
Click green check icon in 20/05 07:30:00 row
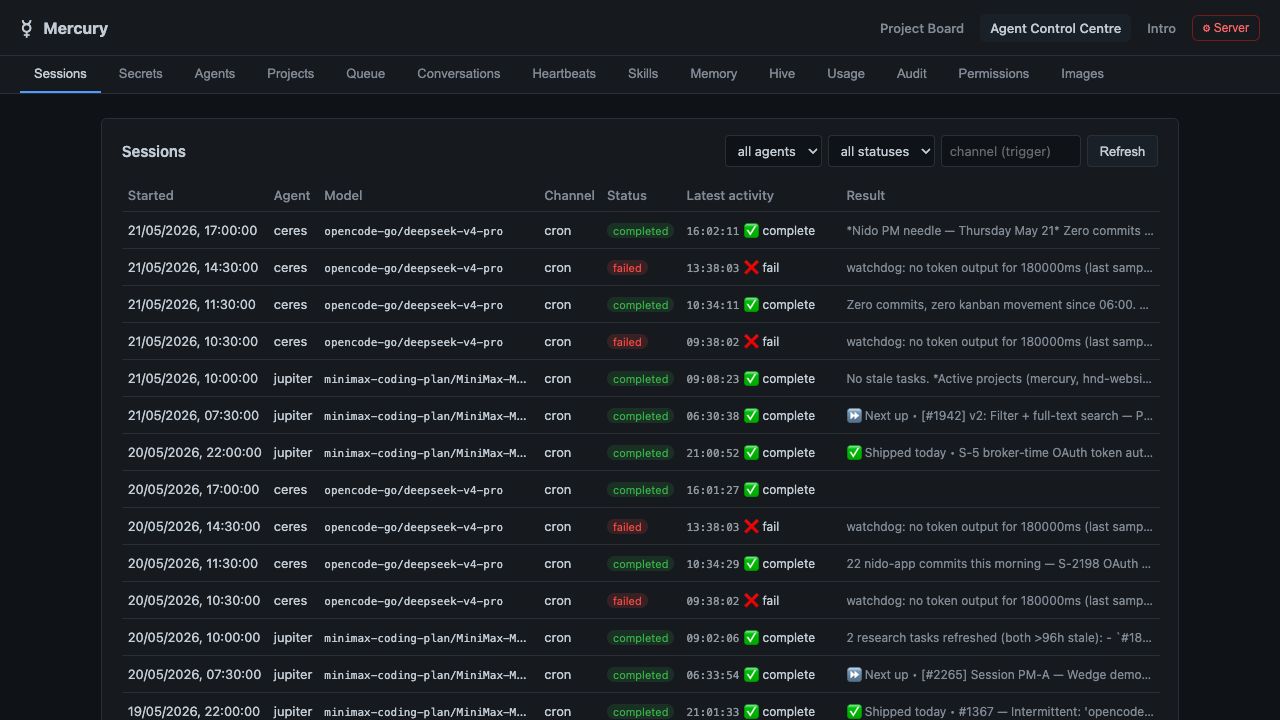pyautogui.click(x=751, y=674)
